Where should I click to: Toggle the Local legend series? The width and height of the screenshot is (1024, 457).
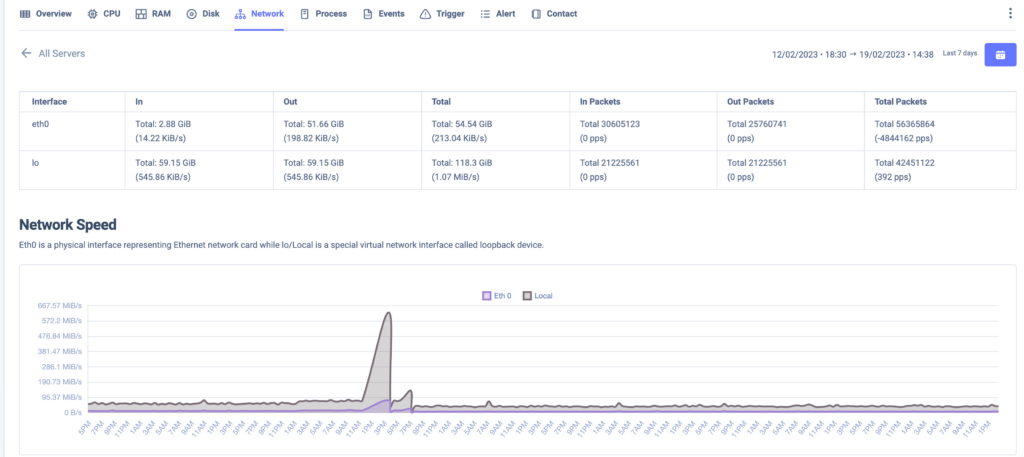click(x=537, y=296)
